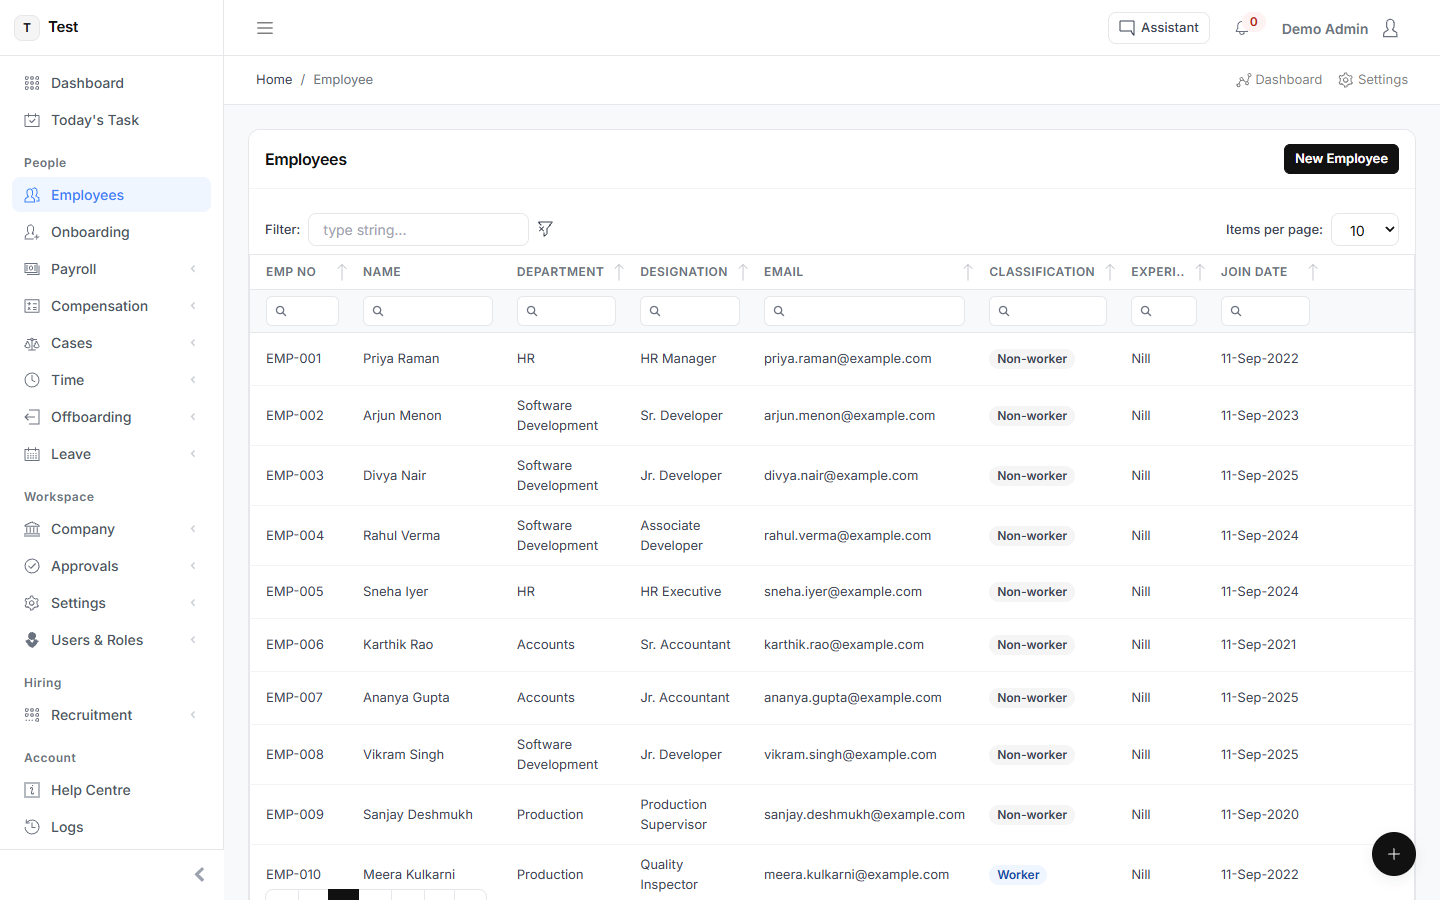Click Non-worker badge in Priya Raman row
Image resolution: width=1440 pixels, height=900 pixels.
pyautogui.click(x=1032, y=359)
